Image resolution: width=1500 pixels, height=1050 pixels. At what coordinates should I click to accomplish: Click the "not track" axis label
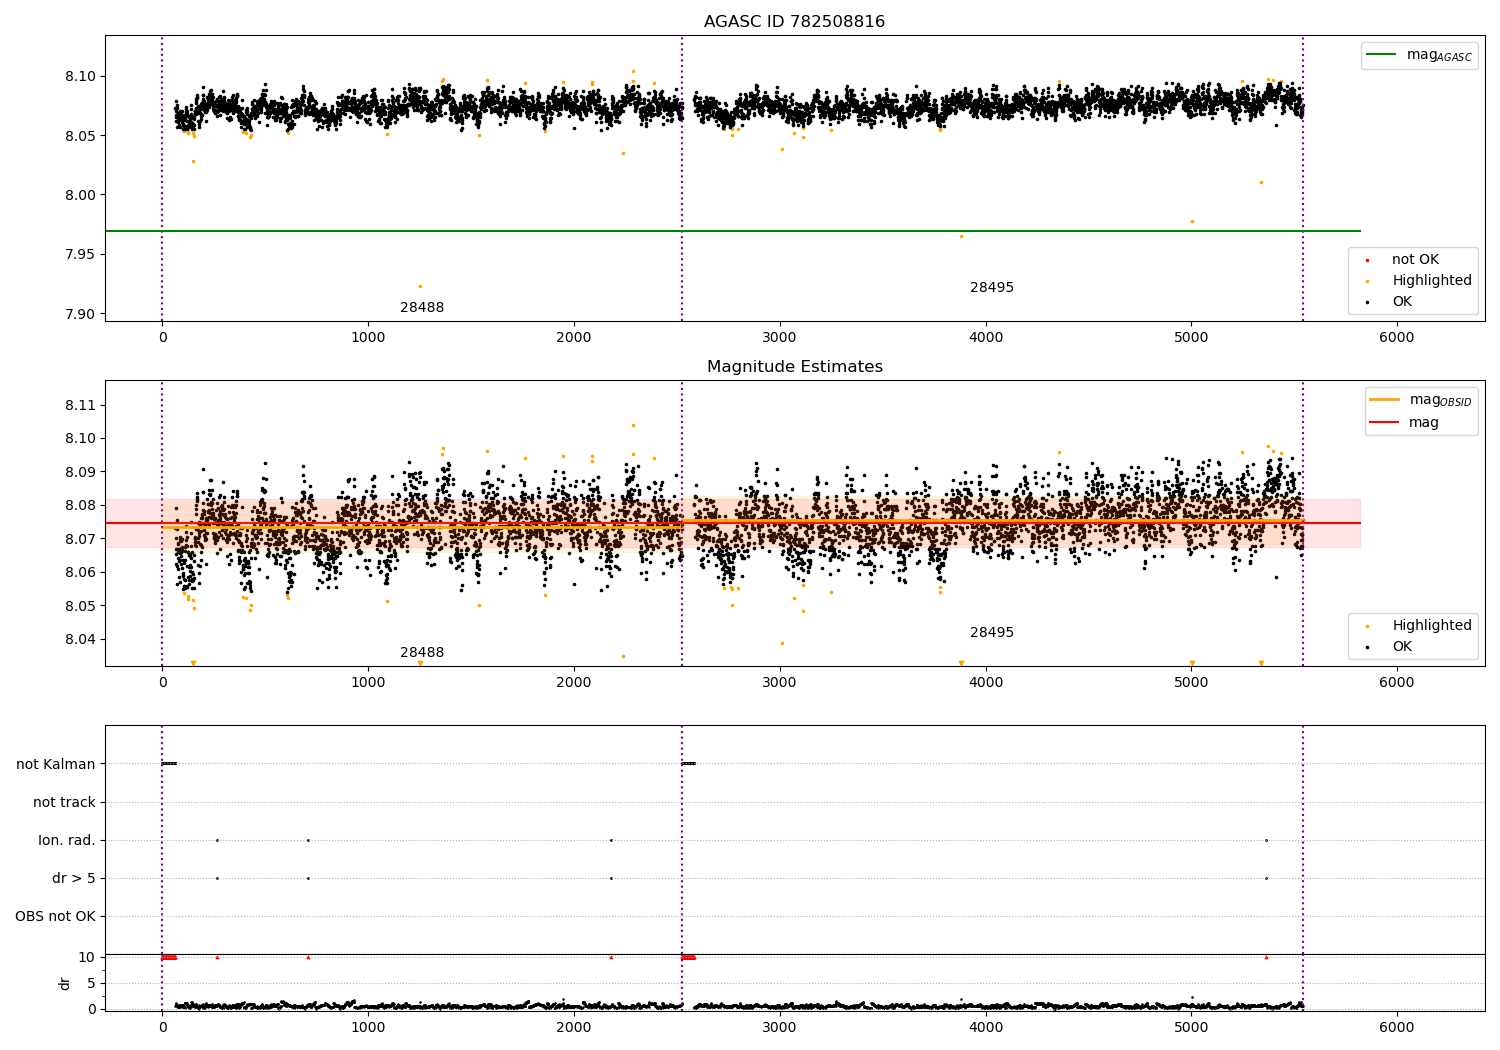64,802
